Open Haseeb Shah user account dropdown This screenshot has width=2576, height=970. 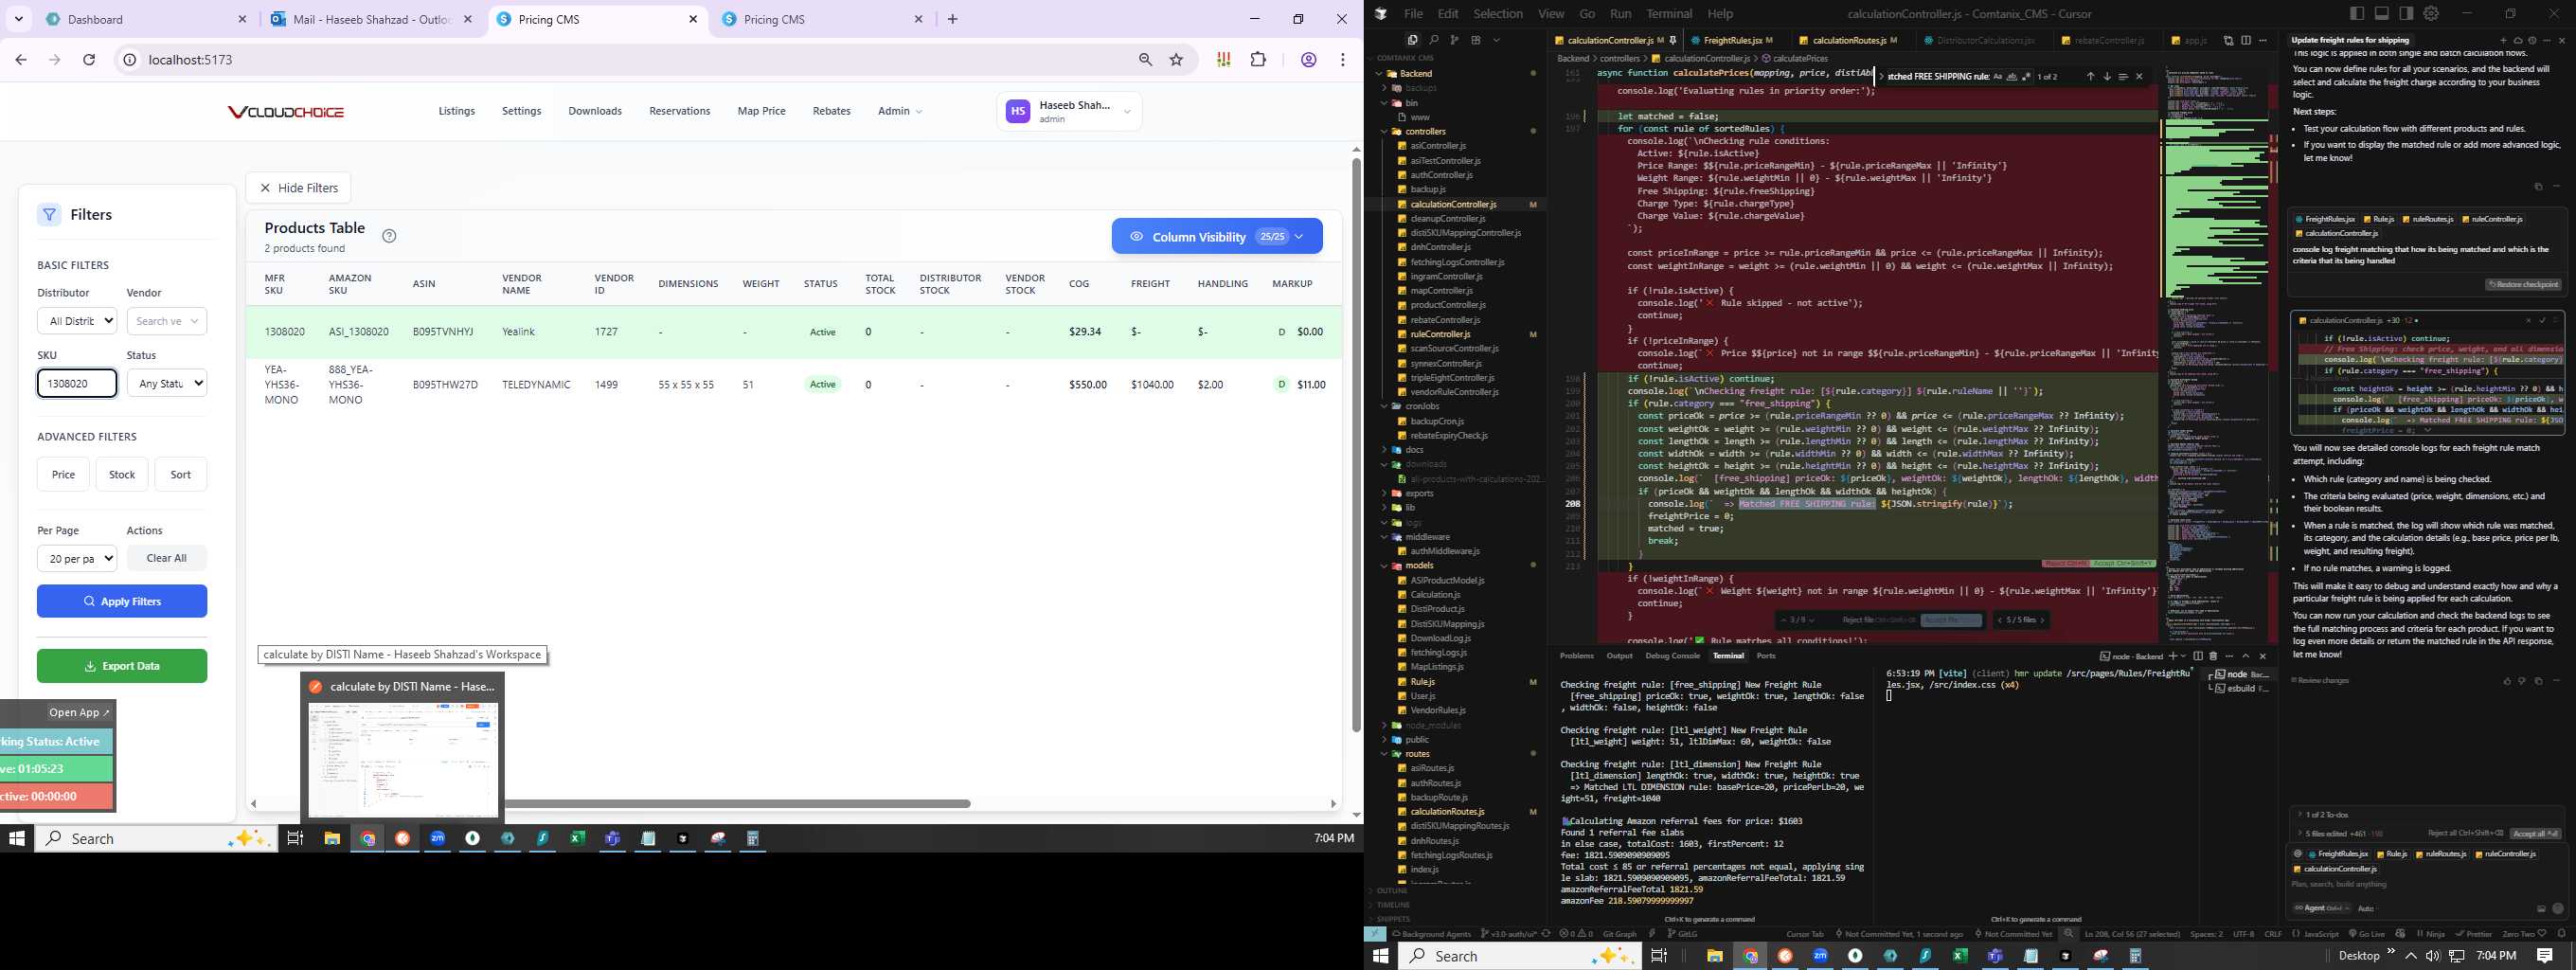coord(1069,111)
